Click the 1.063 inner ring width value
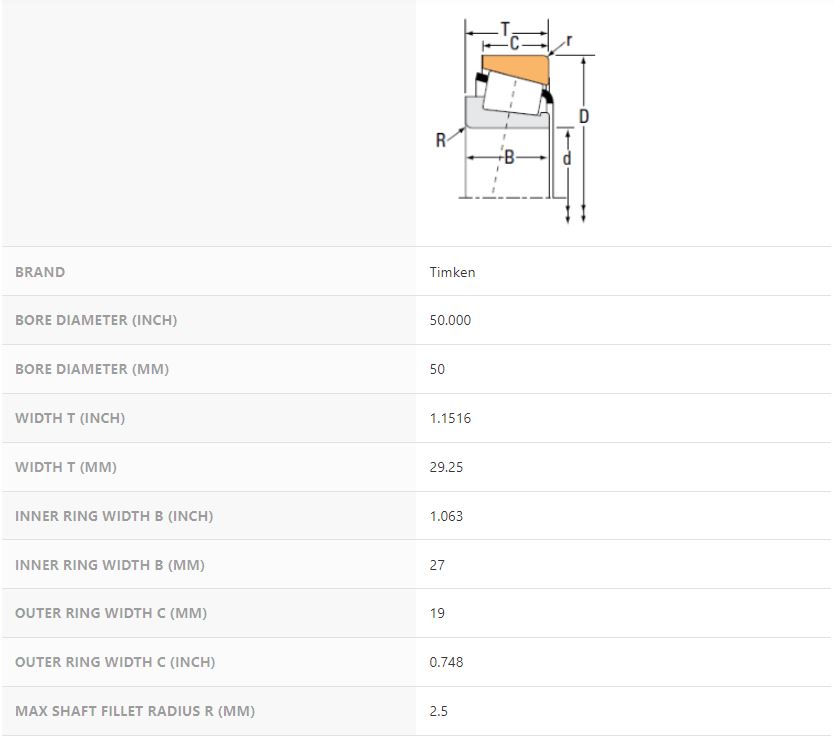 coord(446,516)
